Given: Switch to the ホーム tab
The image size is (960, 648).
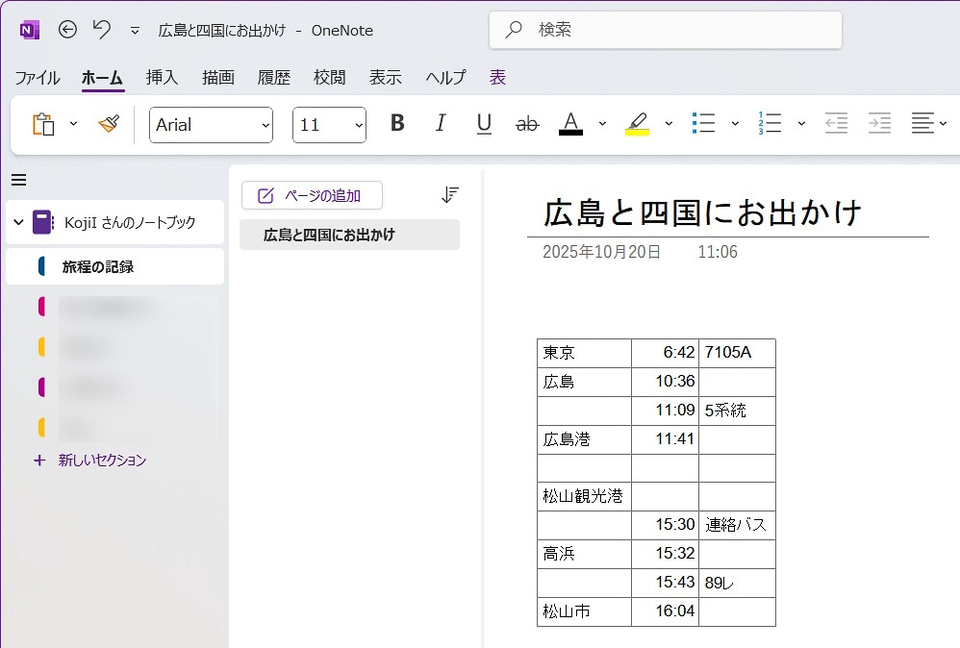Looking at the screenshot, I should coord(102,78).
